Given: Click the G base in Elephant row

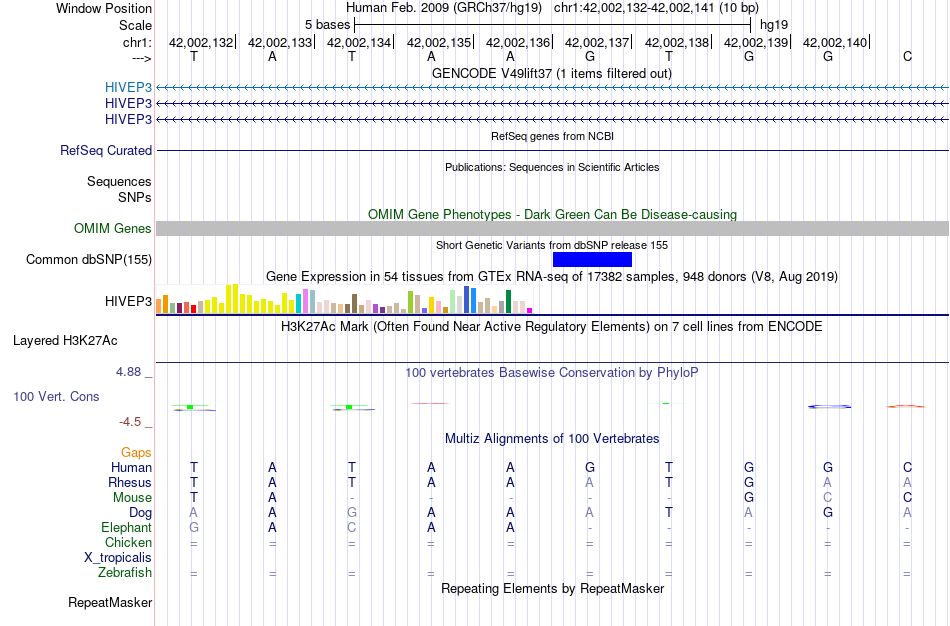Looking at the screenshot, I should (x=194, y=527).
